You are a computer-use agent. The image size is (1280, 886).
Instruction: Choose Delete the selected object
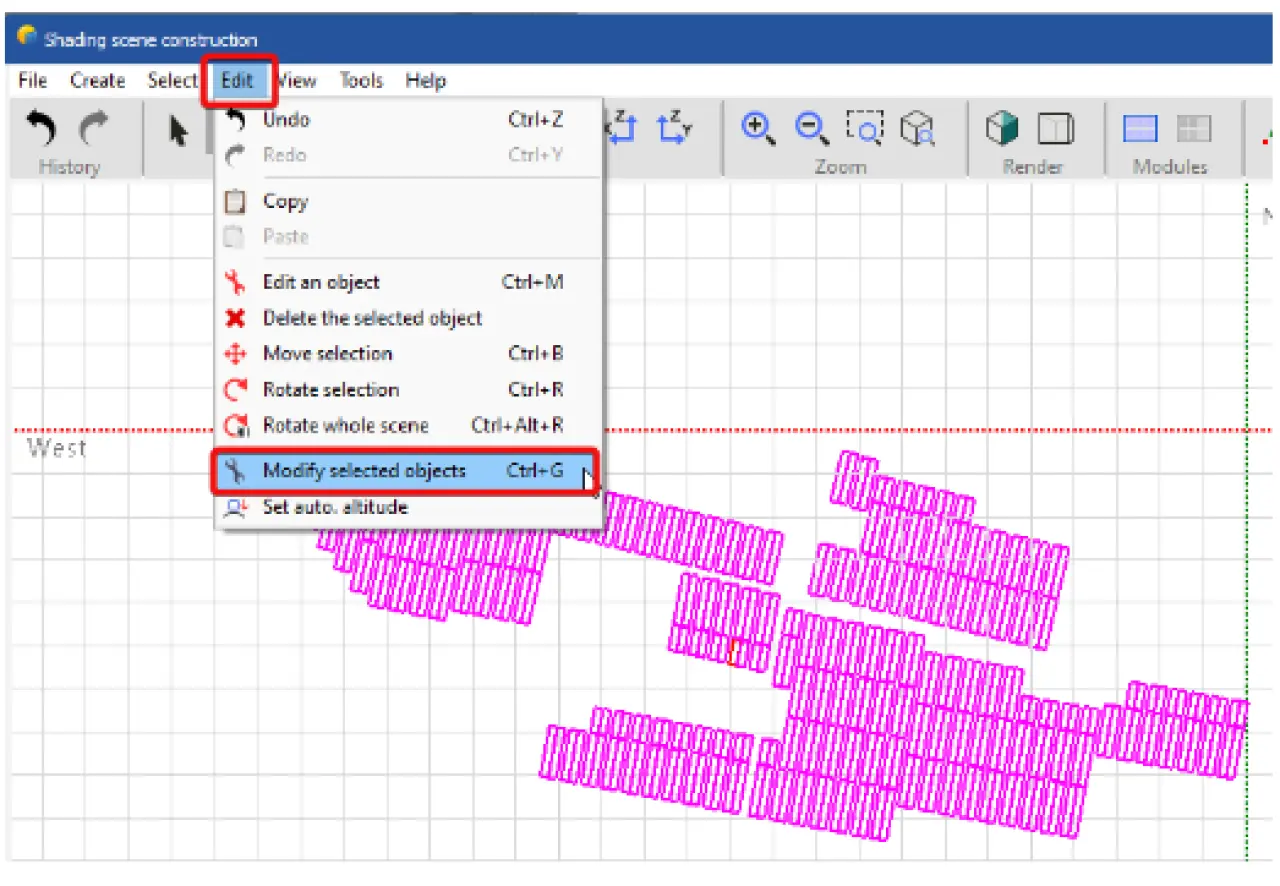pyautogui.click(x=372, y=318)
